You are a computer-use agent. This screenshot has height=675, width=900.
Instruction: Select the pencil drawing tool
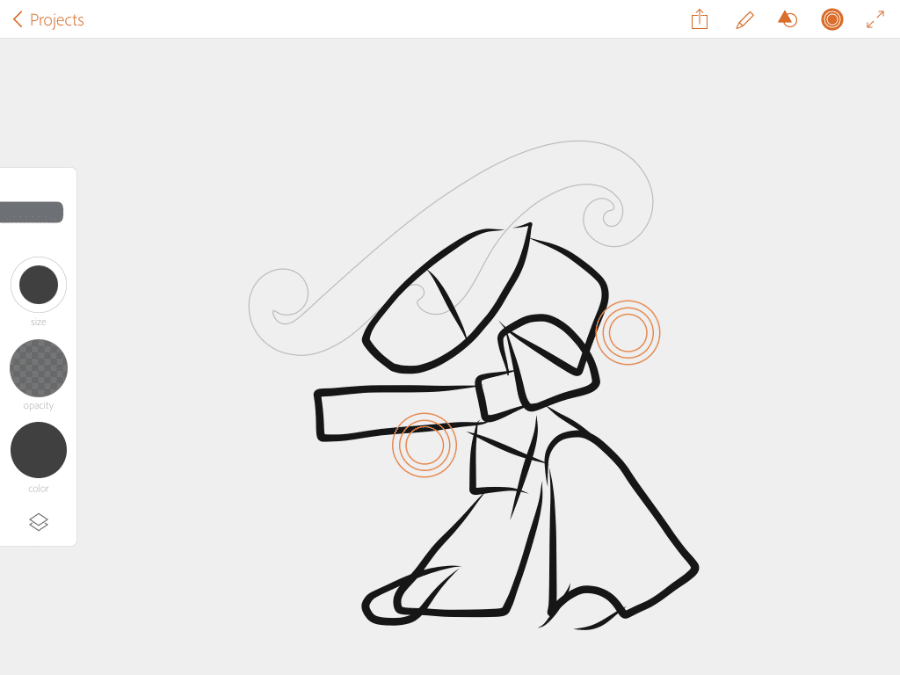pyautogui.click(x=744, y=20)
